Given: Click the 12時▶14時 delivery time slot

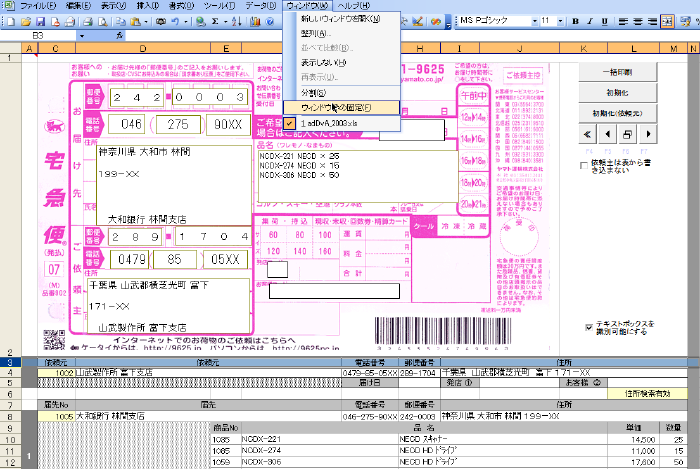Looking at the screenshot, I should point(473,117).
